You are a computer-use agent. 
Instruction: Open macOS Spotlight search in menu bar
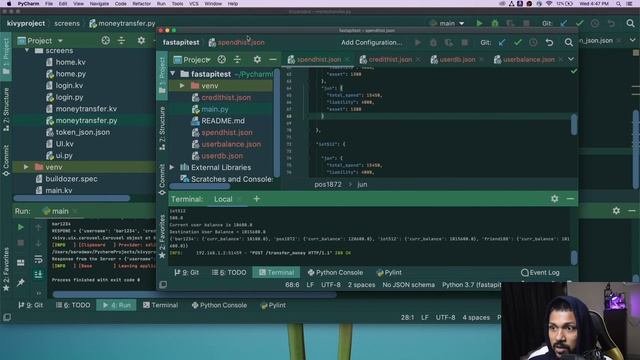pos(619,4)
